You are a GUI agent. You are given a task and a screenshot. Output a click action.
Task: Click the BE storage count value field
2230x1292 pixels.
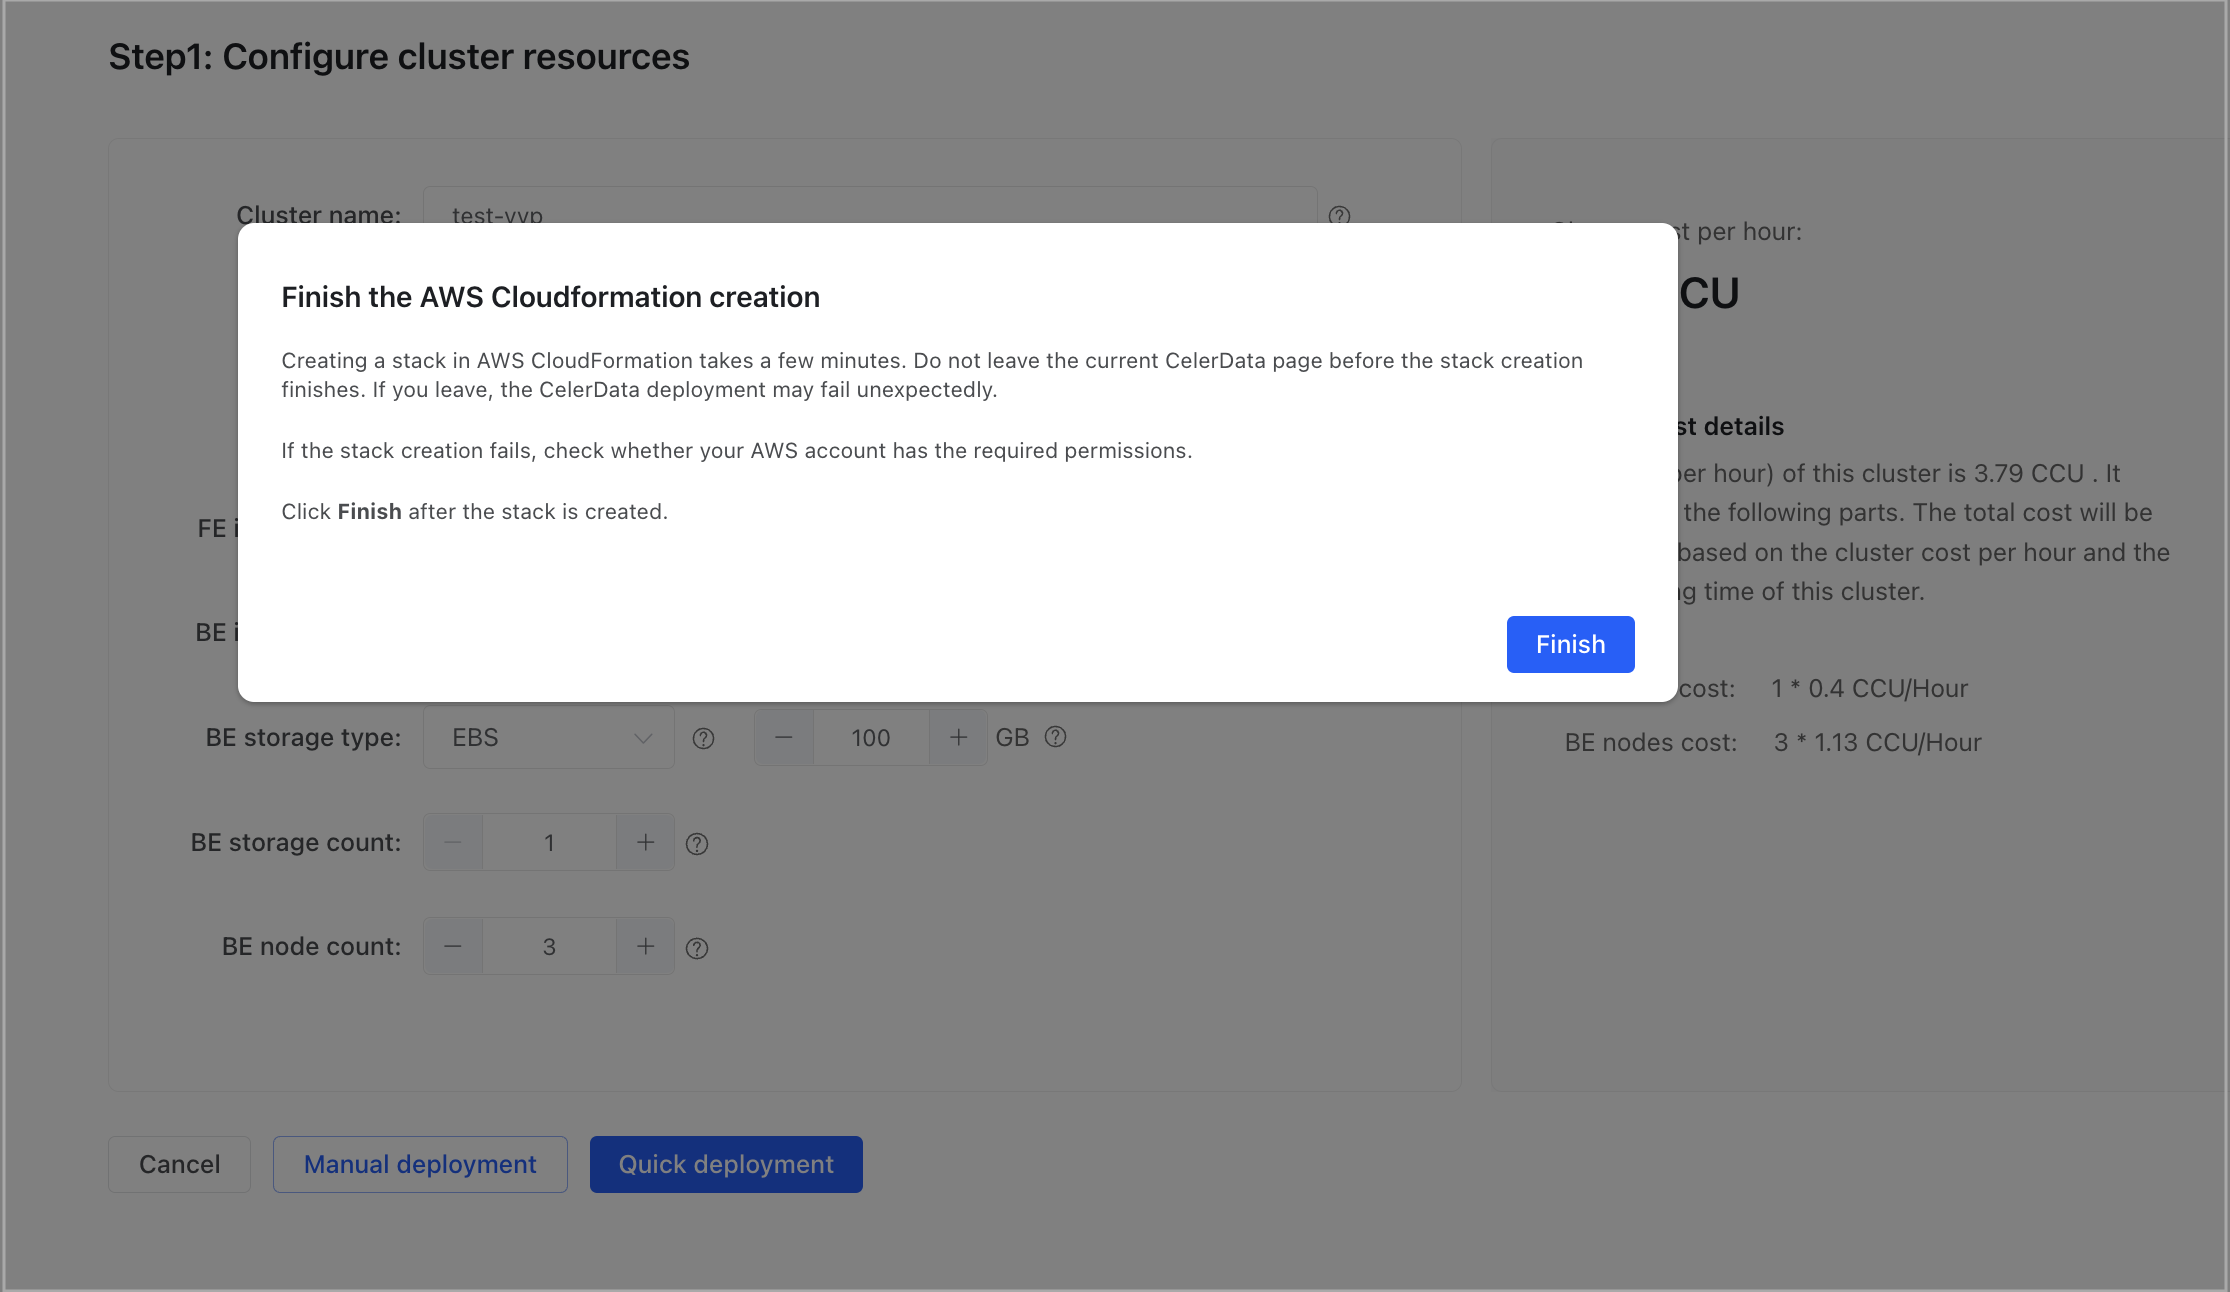tap(549, 843)
